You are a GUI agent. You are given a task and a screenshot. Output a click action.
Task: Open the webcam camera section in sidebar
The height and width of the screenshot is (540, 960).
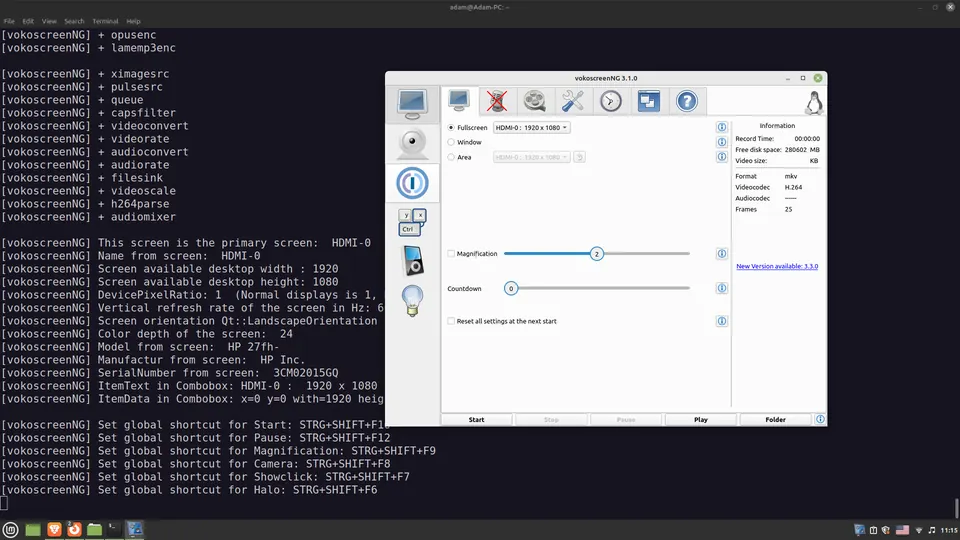point(412,143)
